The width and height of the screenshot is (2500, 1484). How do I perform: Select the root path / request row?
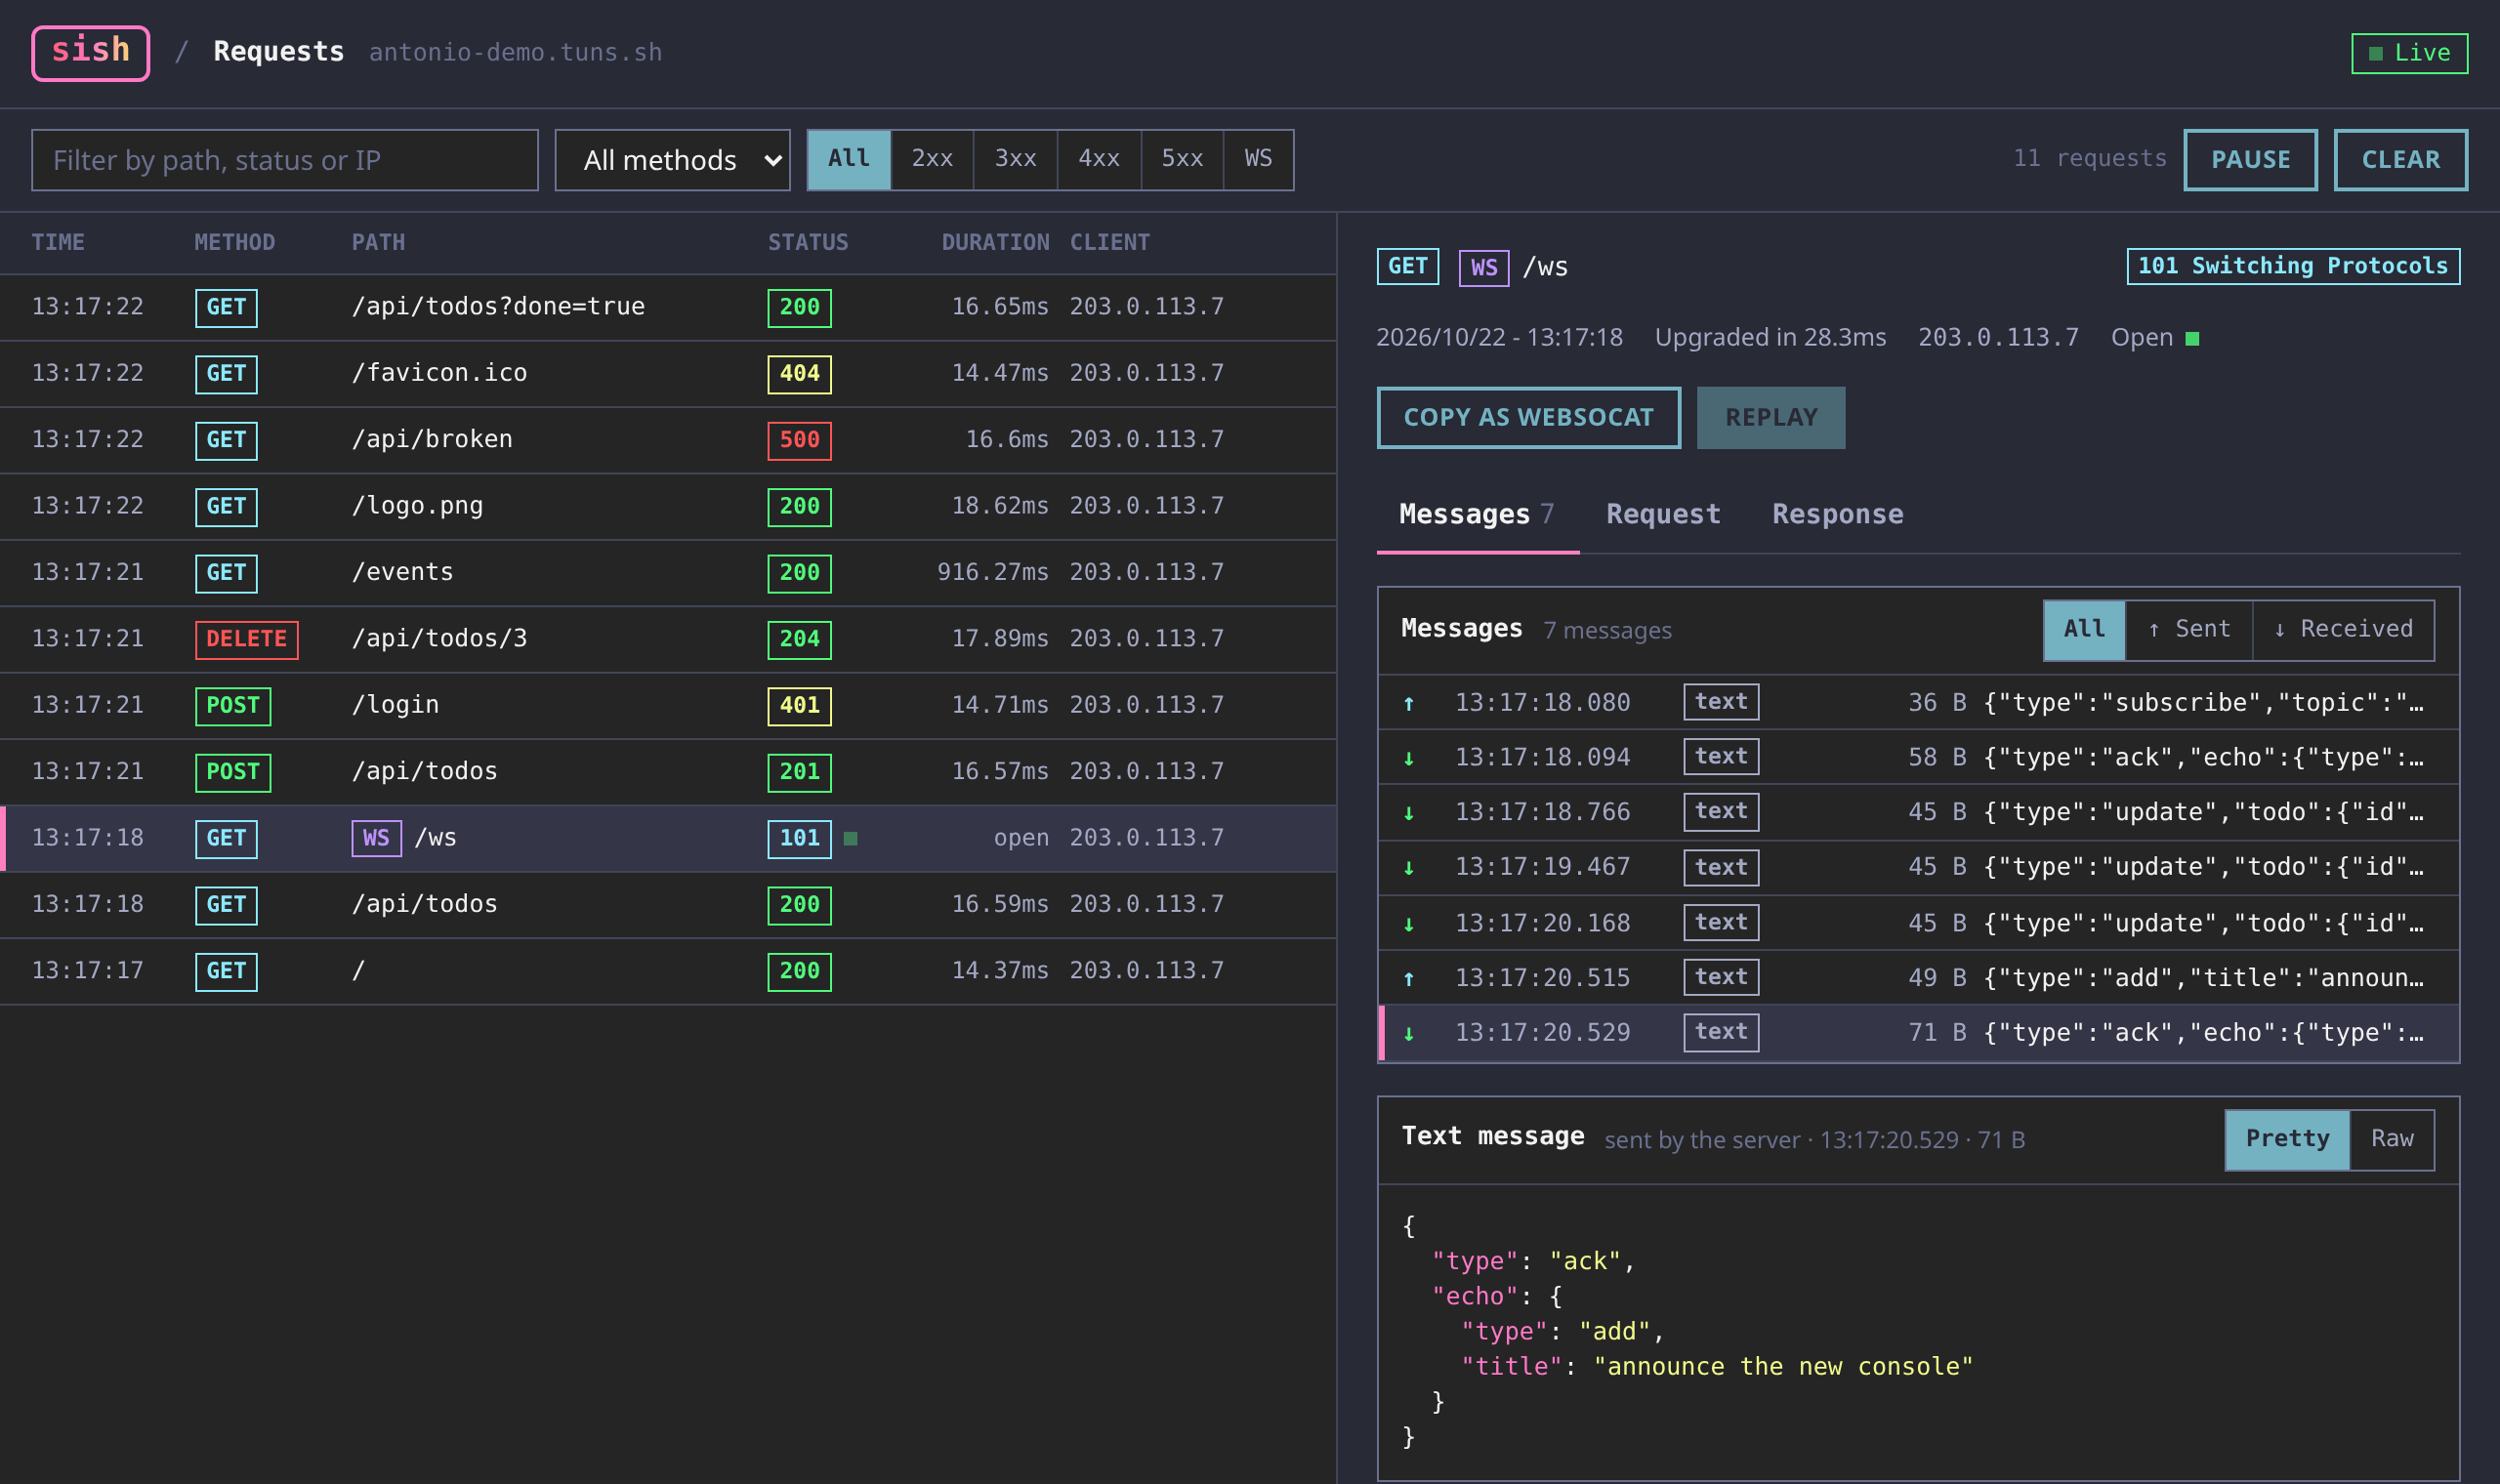pyautogui.click(x=668, y=971)
